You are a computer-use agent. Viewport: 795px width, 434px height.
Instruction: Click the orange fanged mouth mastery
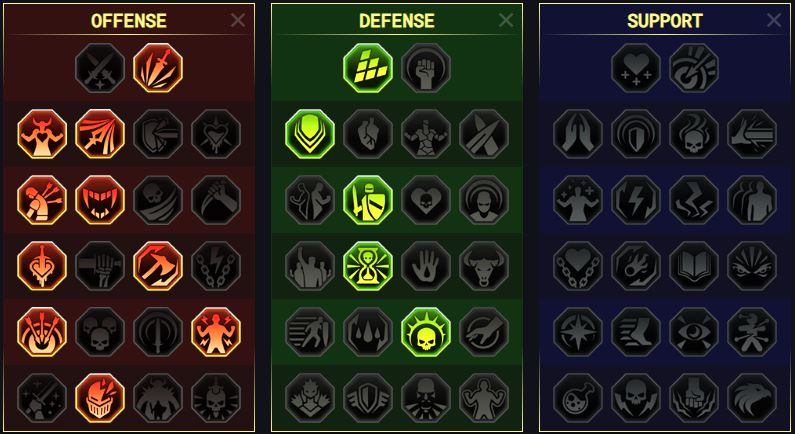tap(100, 200)
